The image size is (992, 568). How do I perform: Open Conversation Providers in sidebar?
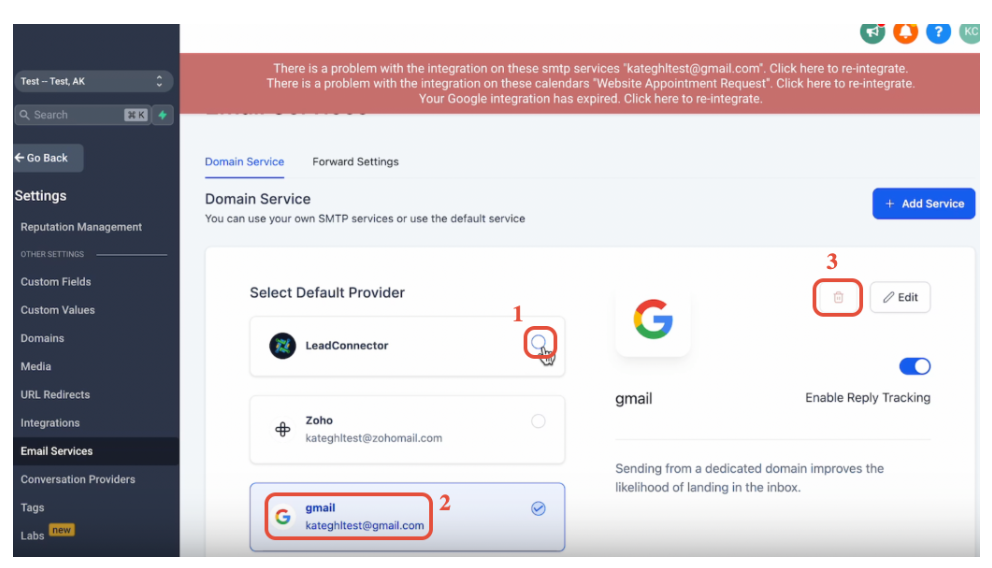point(78,479)
